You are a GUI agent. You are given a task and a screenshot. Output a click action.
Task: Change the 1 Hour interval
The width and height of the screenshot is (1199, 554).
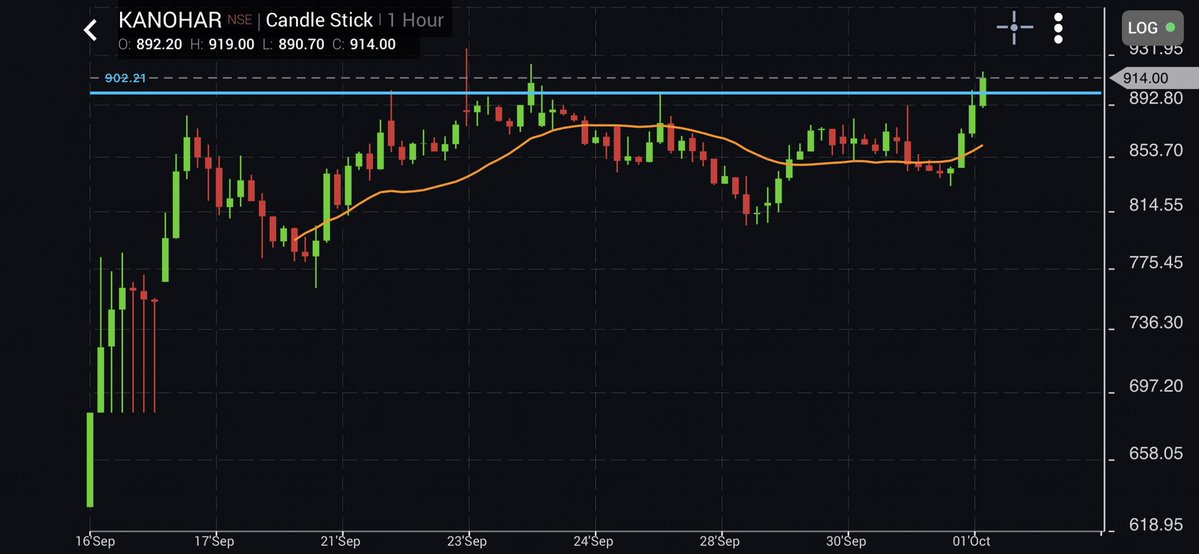pyautogui.click(x=415, y=20)
